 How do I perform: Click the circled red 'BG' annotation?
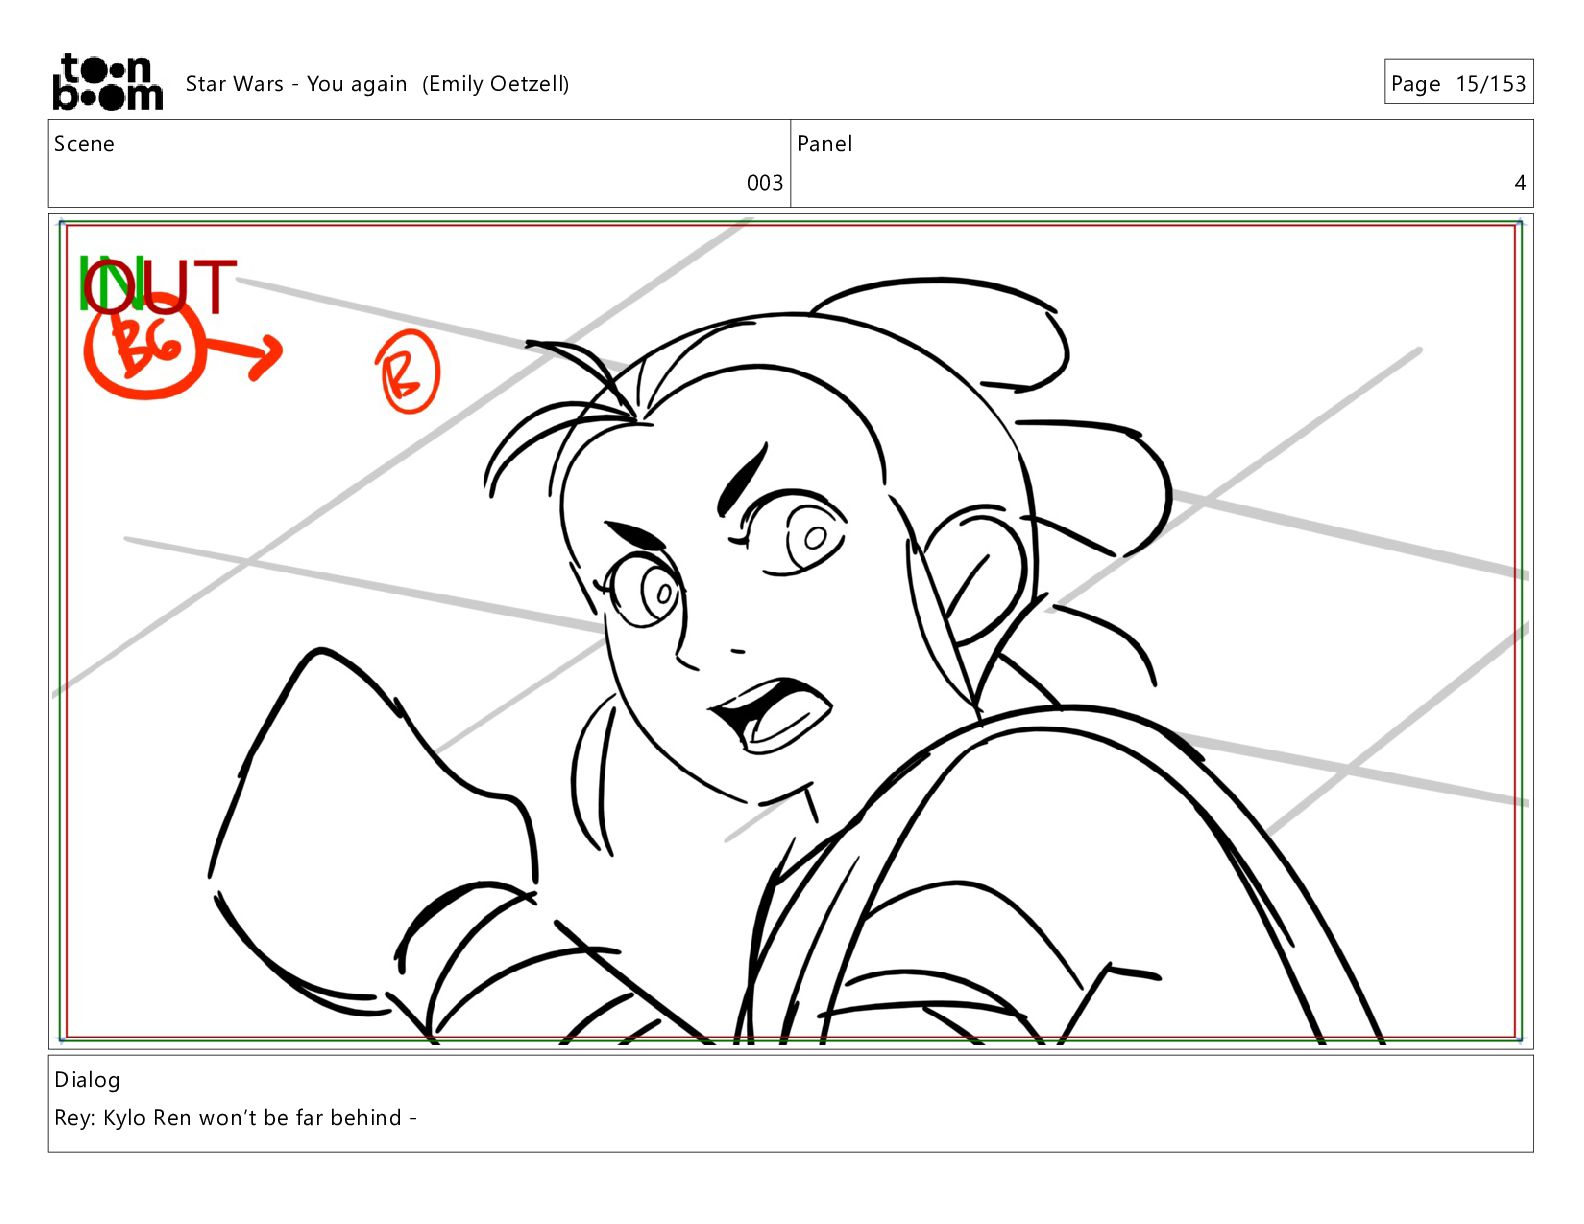tap(145, 348)
